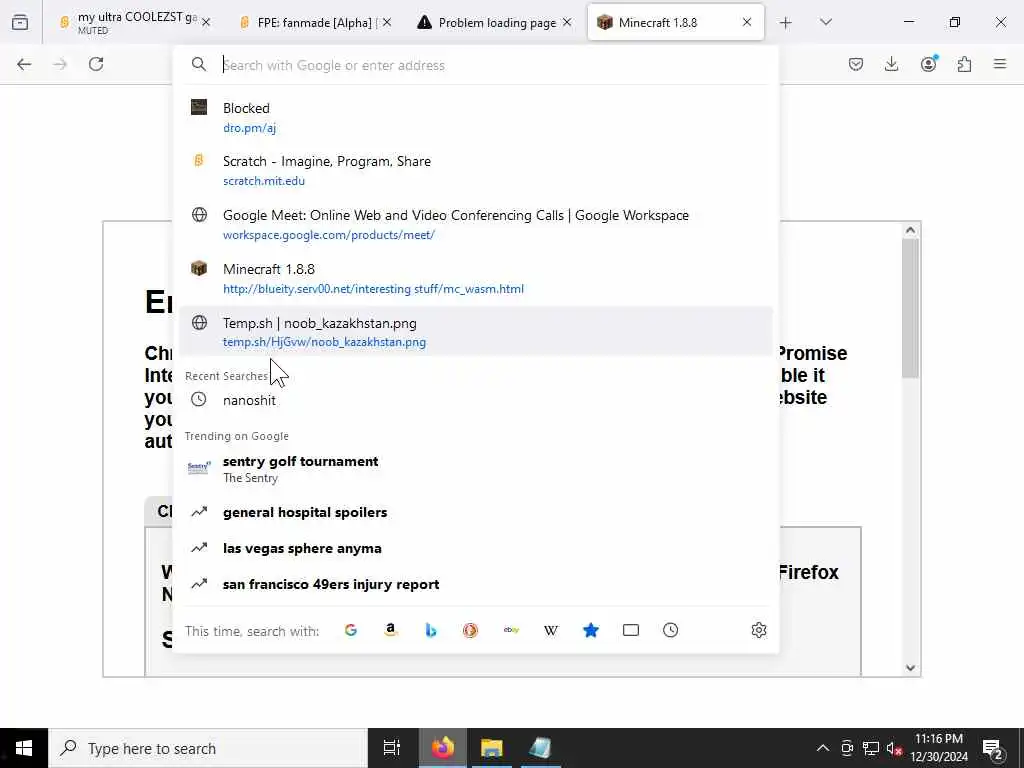Open the taskbar clock and date
1024x768 pixels.
click(939, 748)
